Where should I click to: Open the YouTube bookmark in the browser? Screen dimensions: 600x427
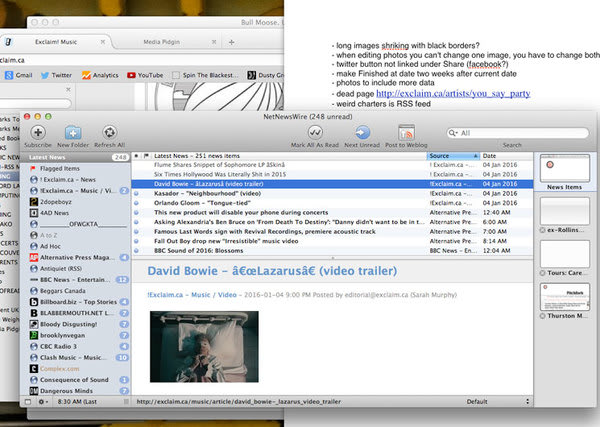click(x=145, y=75)
